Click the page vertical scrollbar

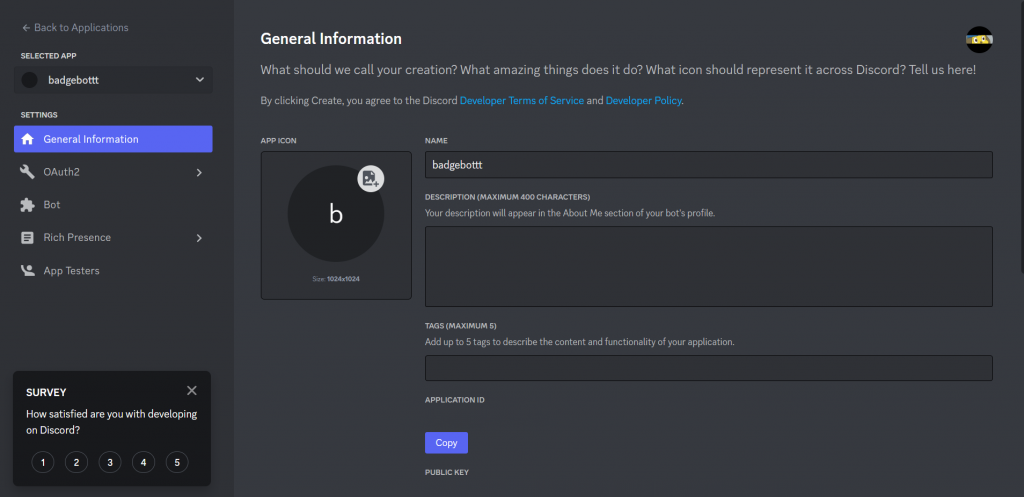1021,136
